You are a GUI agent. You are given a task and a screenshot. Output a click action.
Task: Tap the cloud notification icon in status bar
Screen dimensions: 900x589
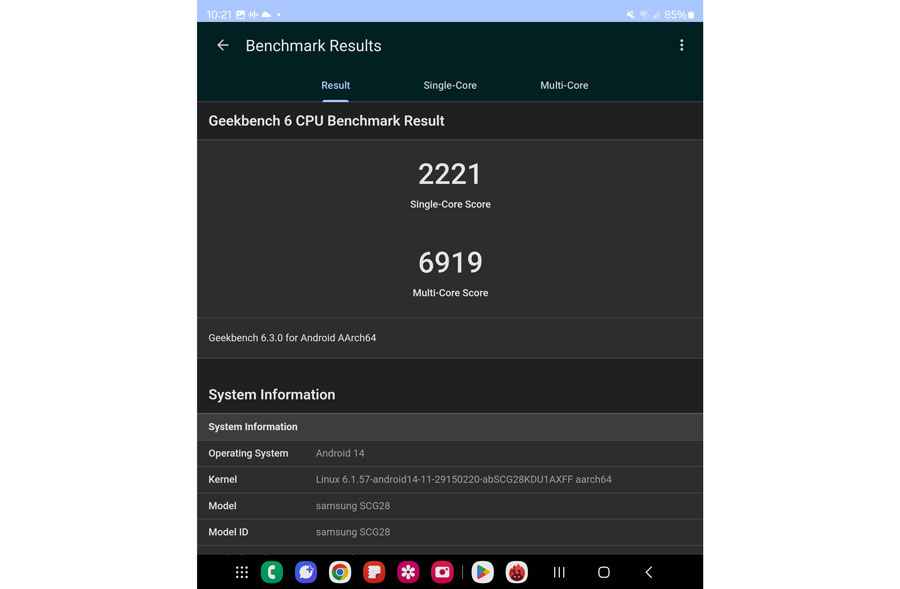tap(266, 14)
